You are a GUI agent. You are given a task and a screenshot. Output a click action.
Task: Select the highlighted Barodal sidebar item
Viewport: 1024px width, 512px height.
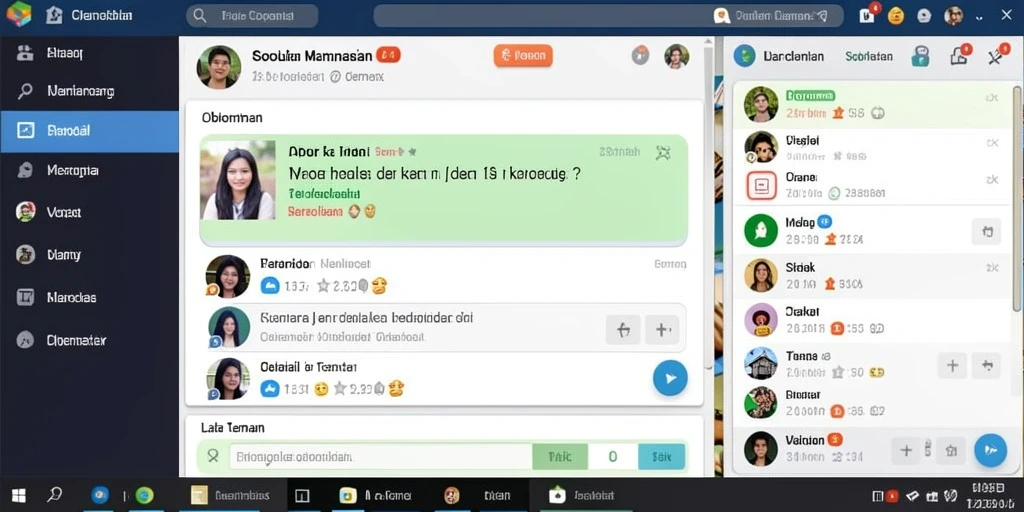(x=89, y=131)
